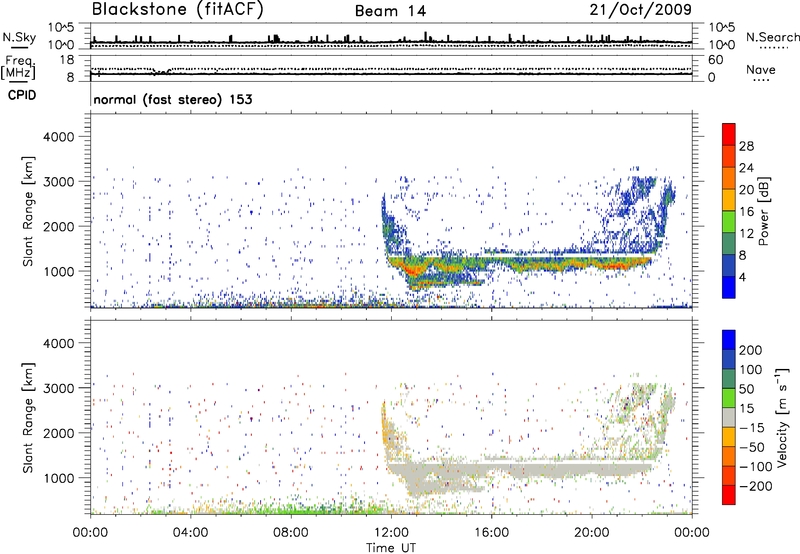The height and width of the screenshot is (554, 800).
Task: Click the '4000' tick on the power panel
Action: click(59, 137)
